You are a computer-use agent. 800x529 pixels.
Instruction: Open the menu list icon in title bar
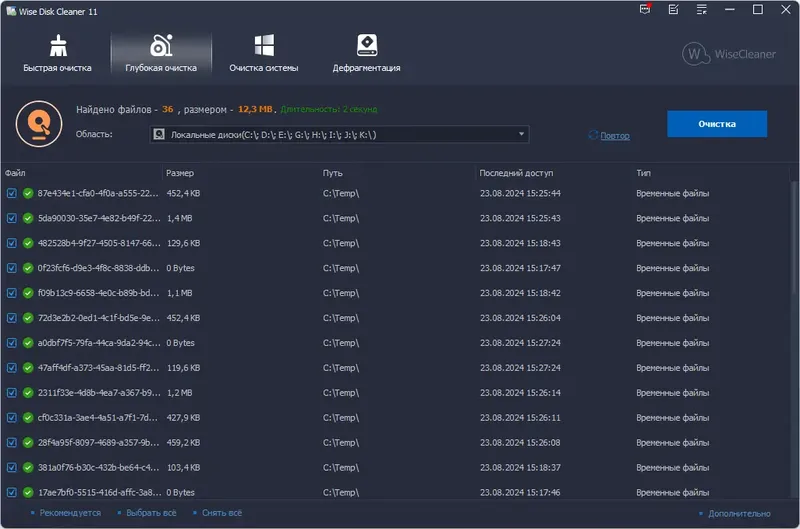coord(702,9)
